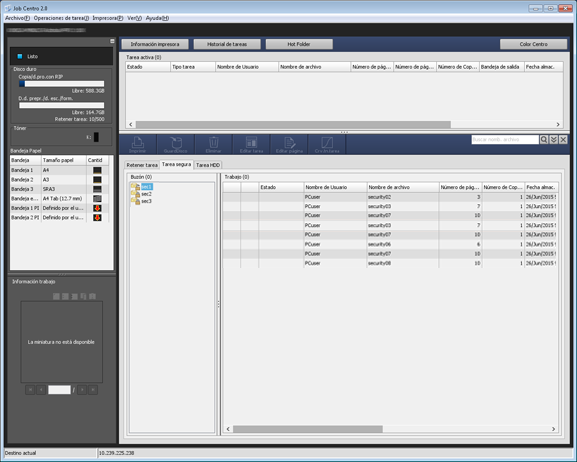Go to next thumbnail page
The width and height of the screenshot is (577, 462).
82,389
